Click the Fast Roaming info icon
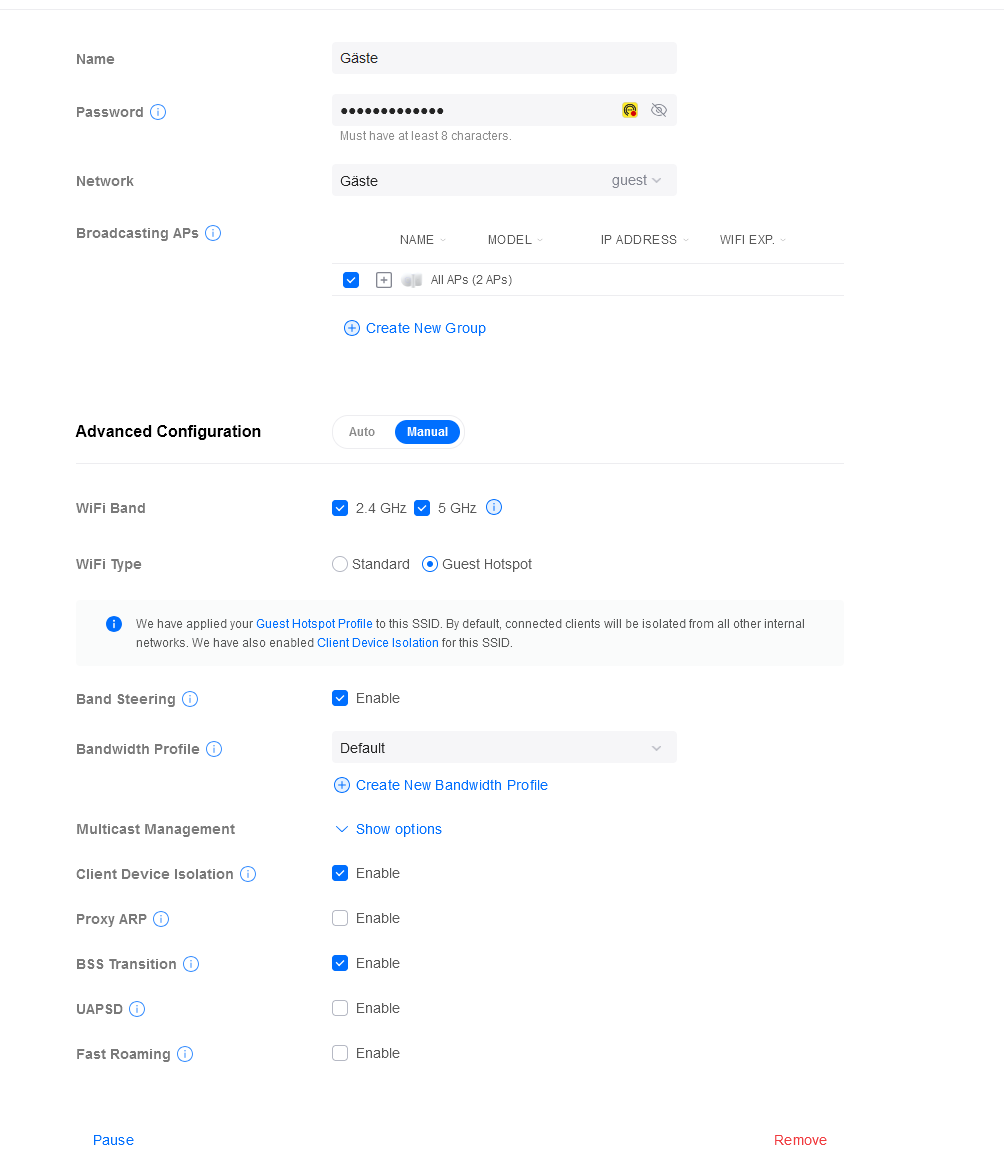Image resolution: width=1004 pixels, height=1171 pixels. click(x=185, y=1054)
